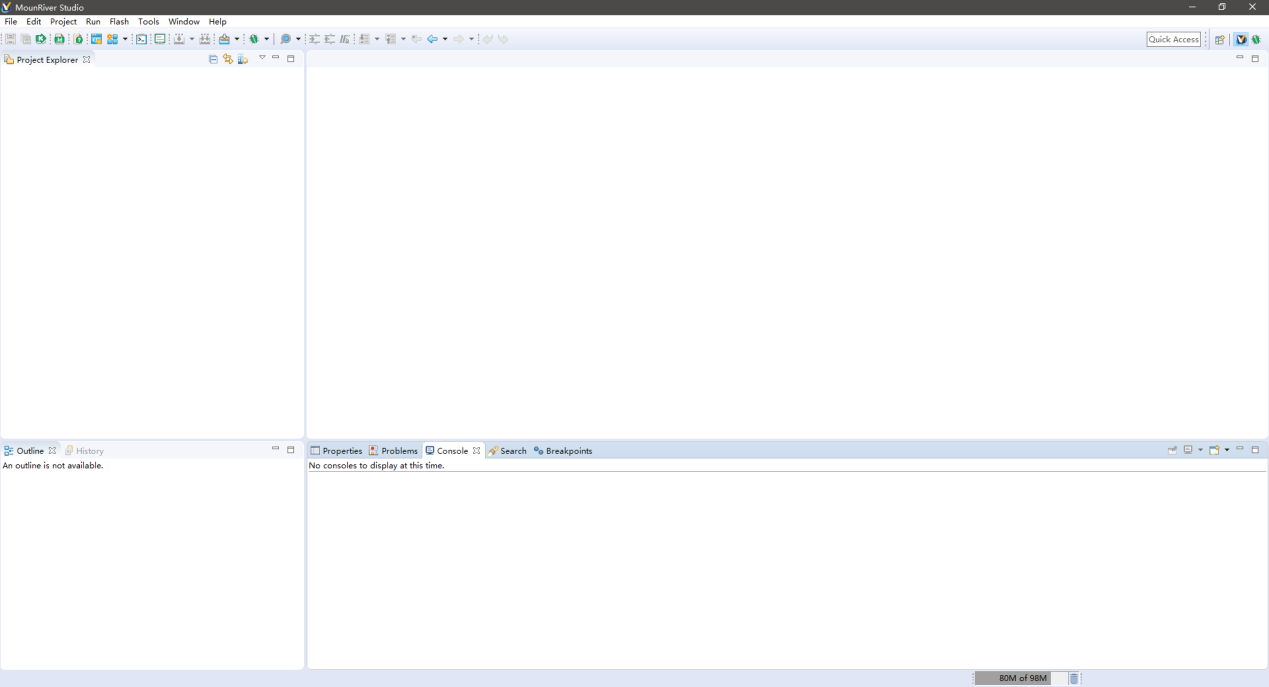Run garbage collector trash icon
This screenshot has width=1269, height=687.
tap(1074, 678)
